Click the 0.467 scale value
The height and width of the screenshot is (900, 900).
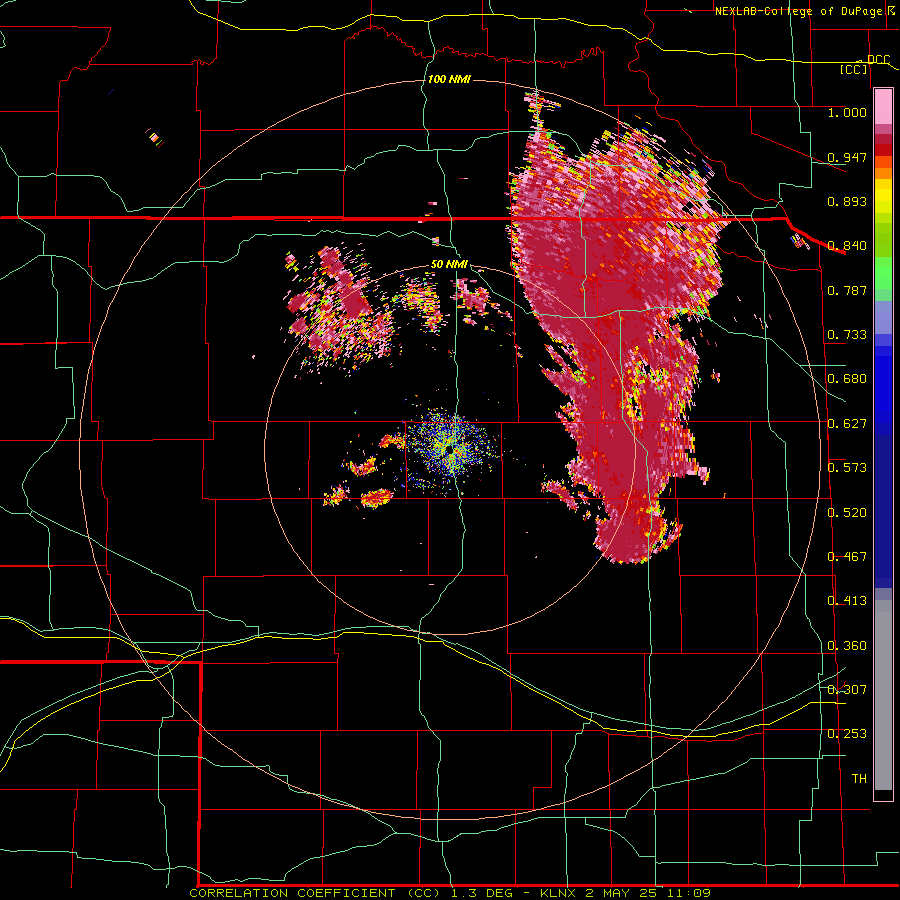[x=847, y=557]
